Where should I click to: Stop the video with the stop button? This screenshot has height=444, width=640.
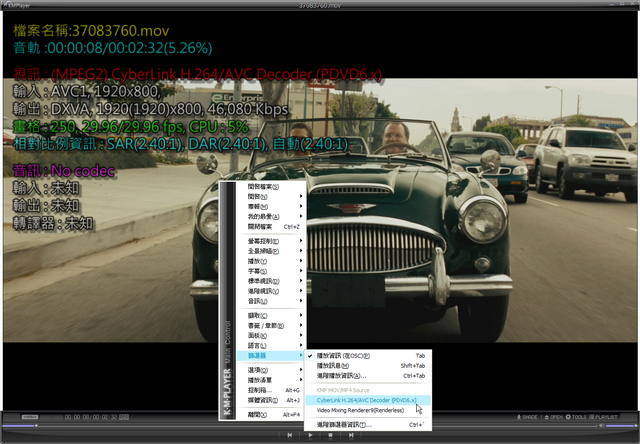(331, 435)
